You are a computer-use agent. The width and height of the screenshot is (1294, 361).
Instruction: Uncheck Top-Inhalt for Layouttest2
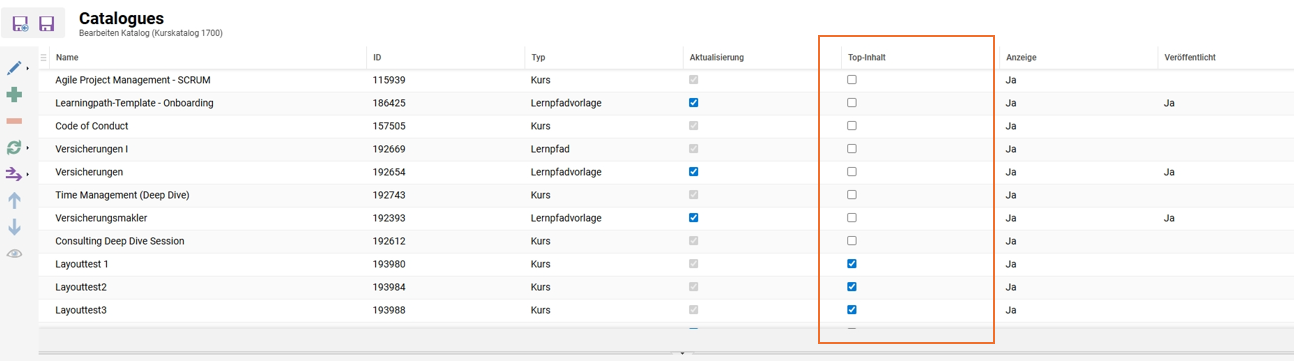click(852, 287)
